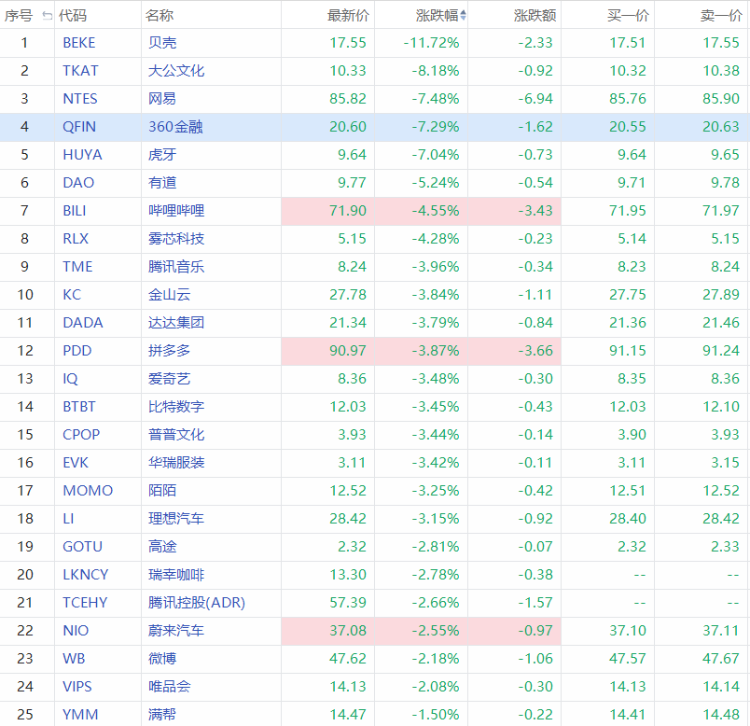Screen dimensions: 750x726
Task: Open stock code BTBT
Action: click(x=79, y=407)
